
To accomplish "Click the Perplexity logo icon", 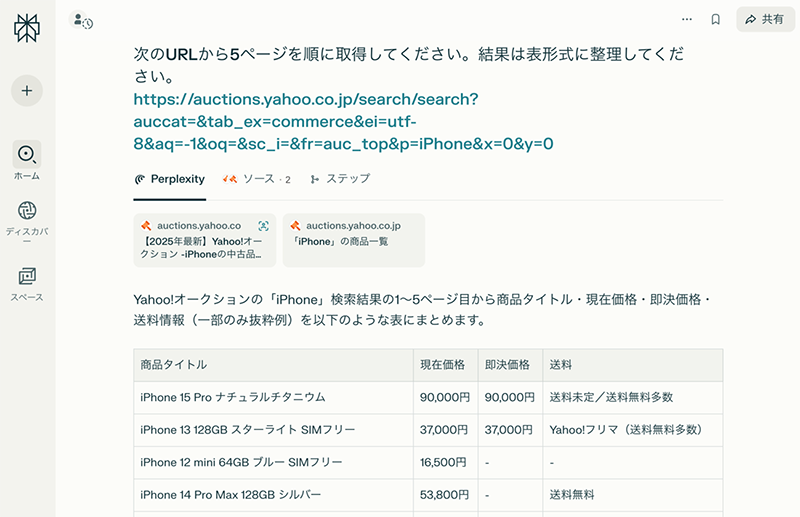I will pyautogui.click(x=27, y=28).
